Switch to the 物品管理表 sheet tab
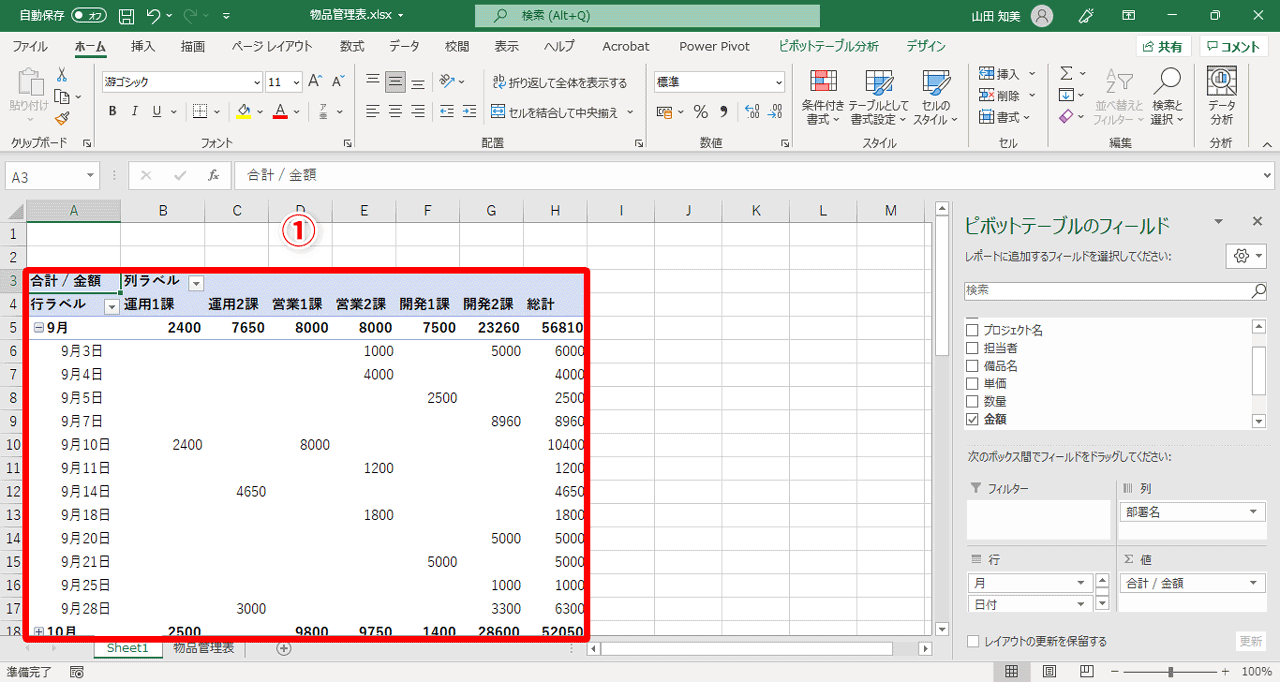 click(x=204, y=648)
